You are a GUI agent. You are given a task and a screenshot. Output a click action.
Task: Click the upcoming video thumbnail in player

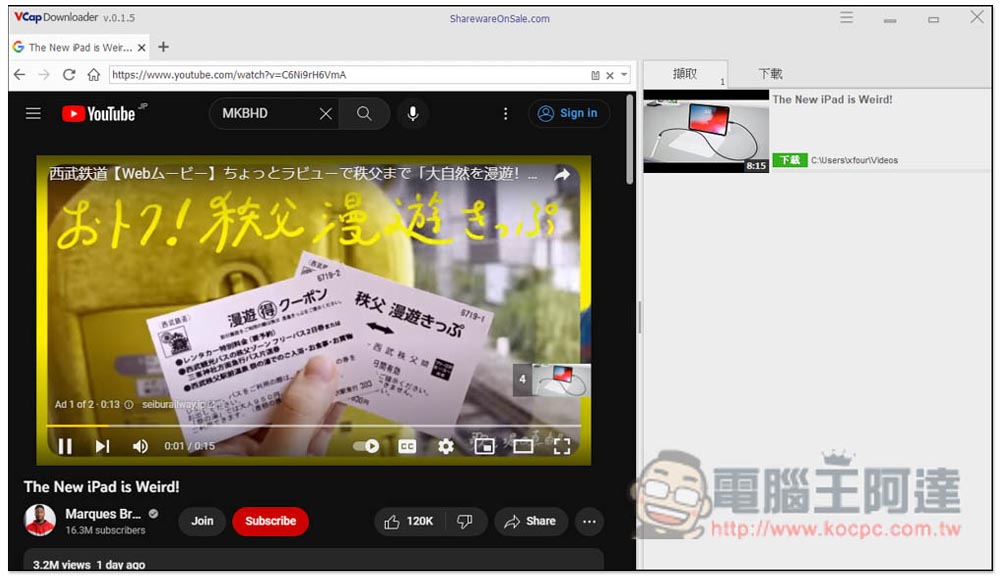click(561, 379)
